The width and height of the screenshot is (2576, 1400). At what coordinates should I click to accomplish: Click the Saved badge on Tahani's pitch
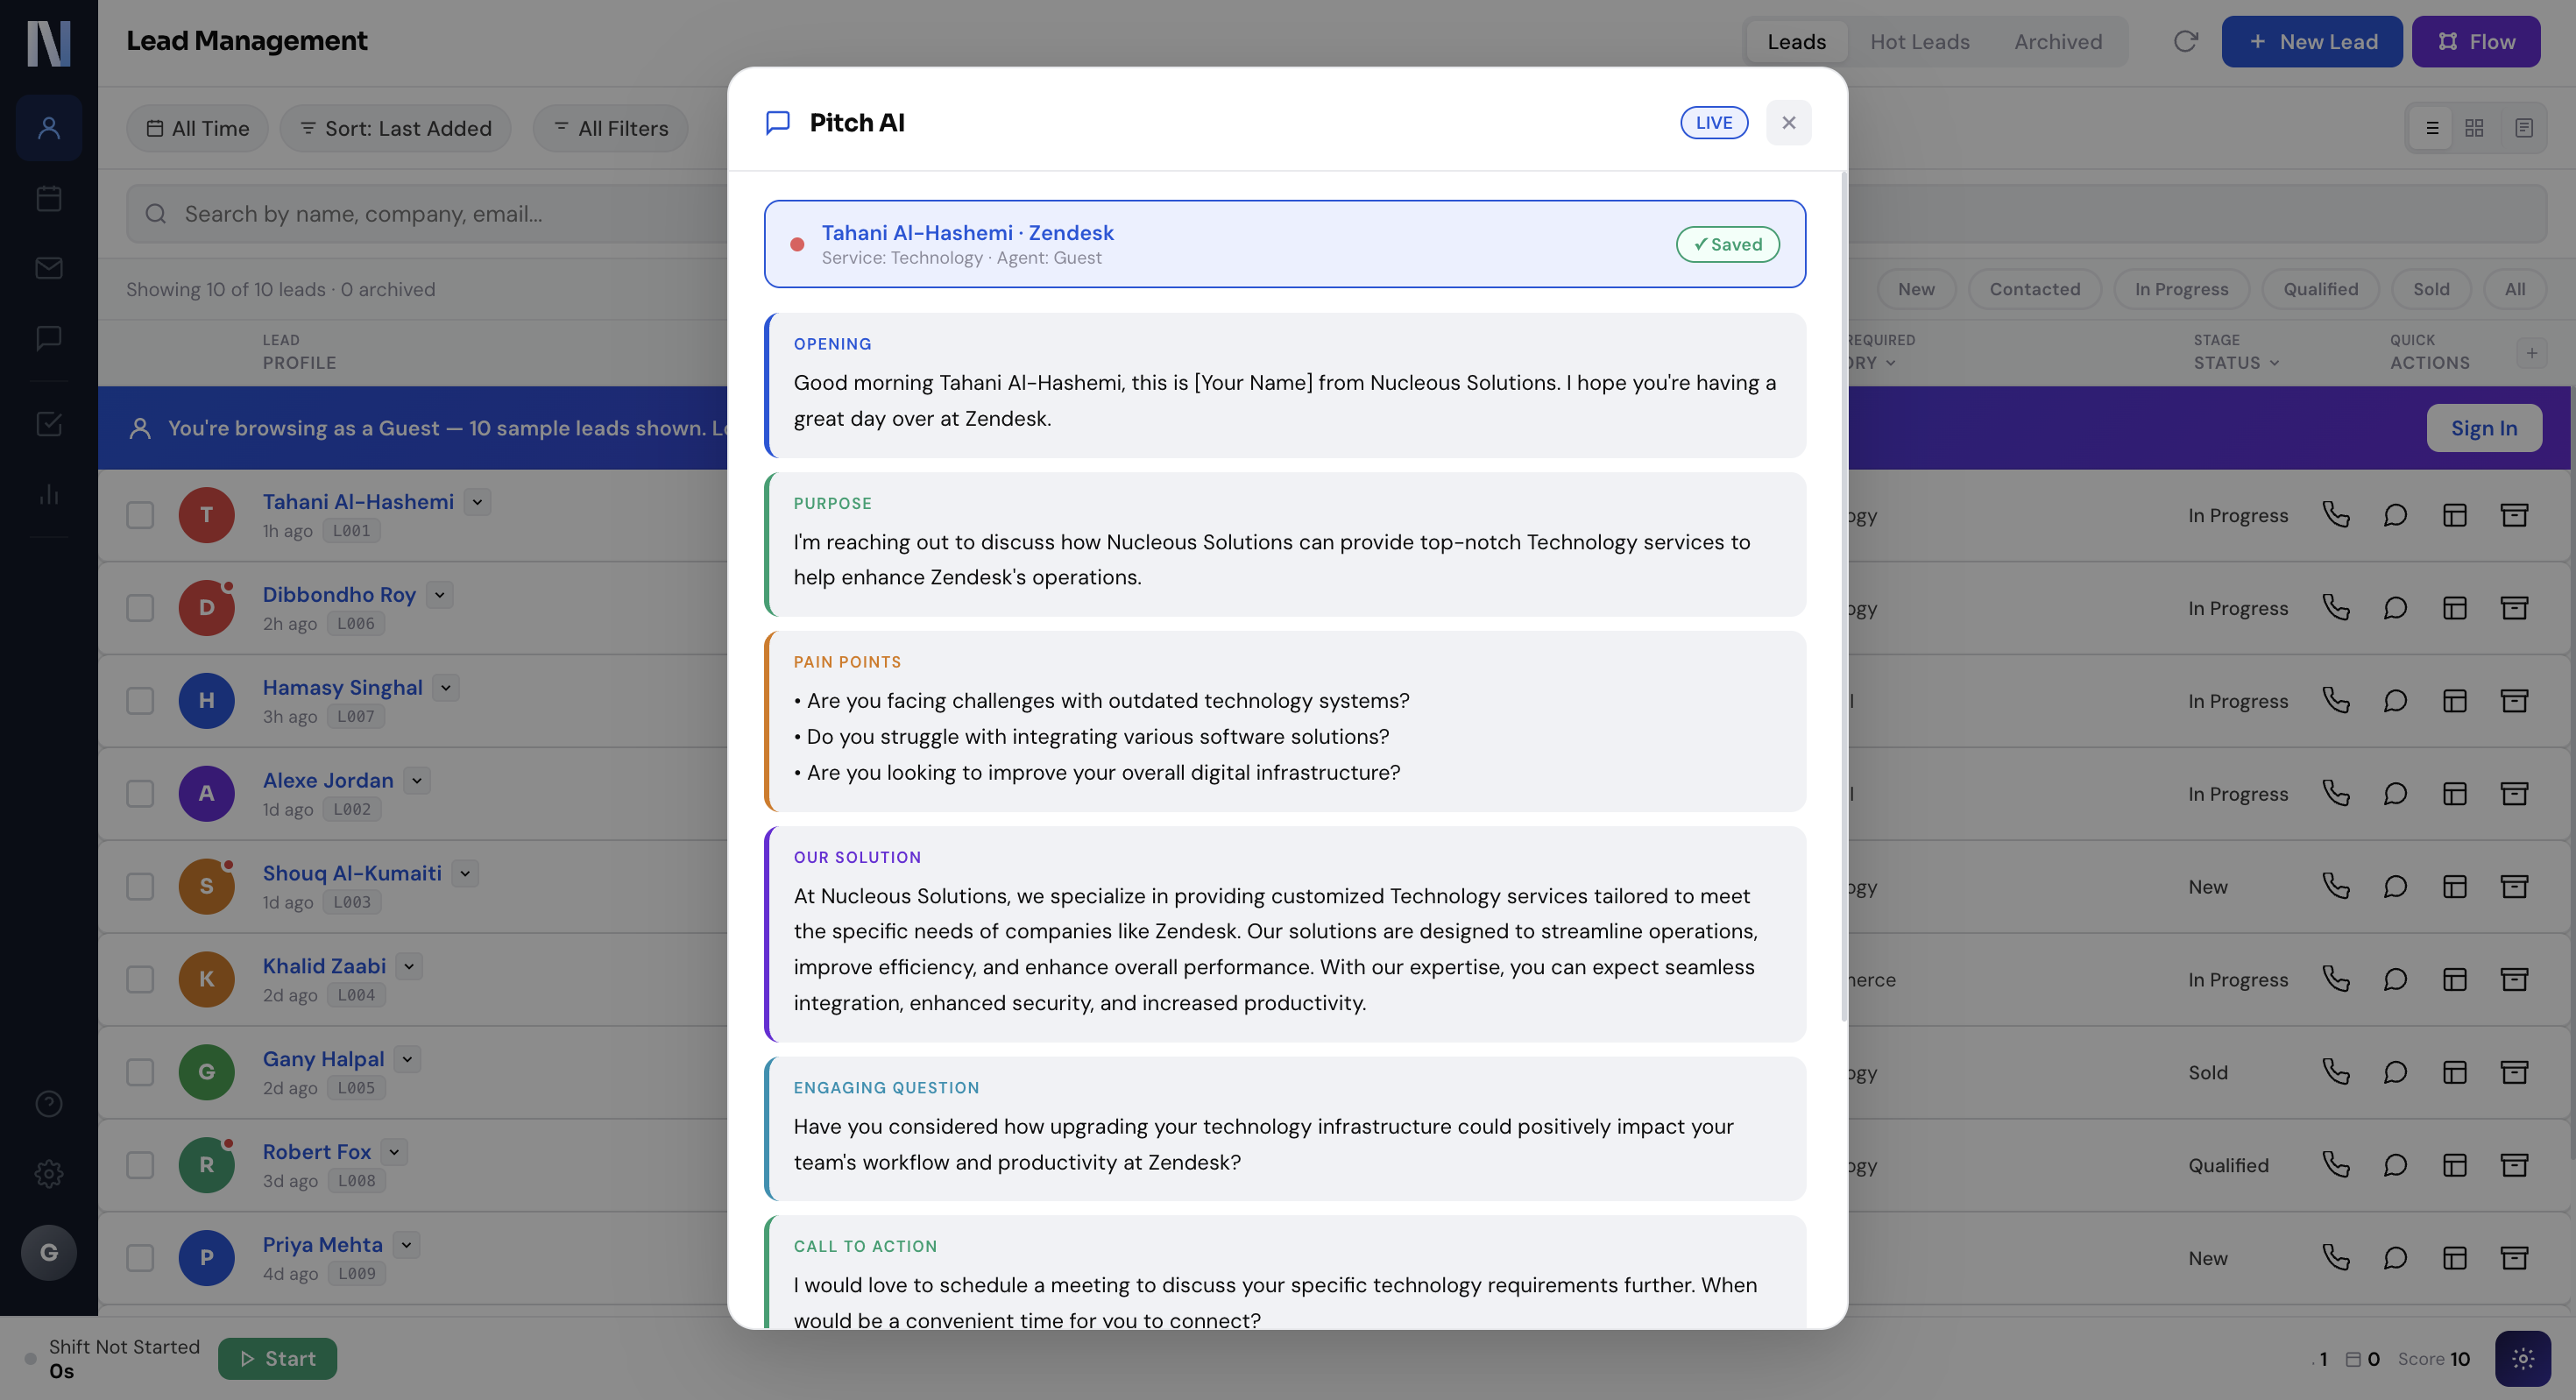tap(1727, 244)
